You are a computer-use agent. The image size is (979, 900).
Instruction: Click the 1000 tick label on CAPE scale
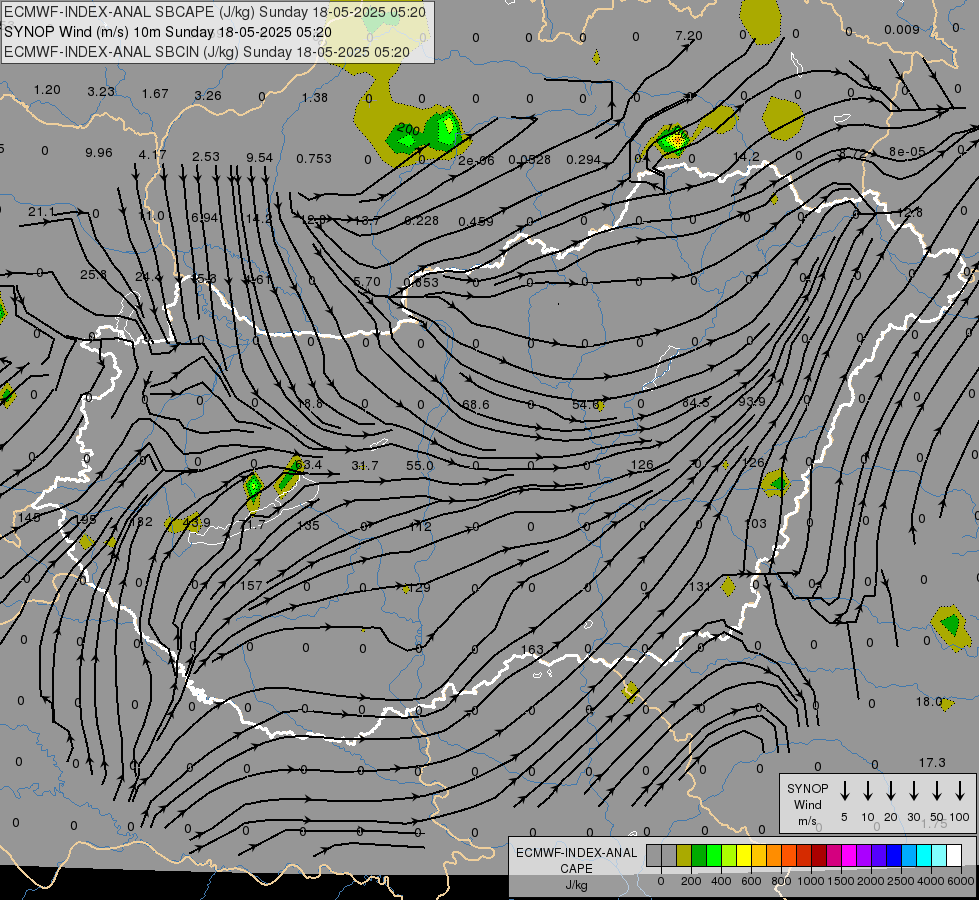(810, 881)
